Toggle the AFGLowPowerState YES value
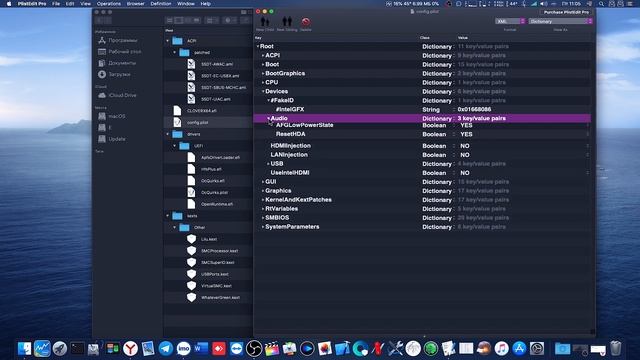Screen dimensions: 640x360 [466, 125]
